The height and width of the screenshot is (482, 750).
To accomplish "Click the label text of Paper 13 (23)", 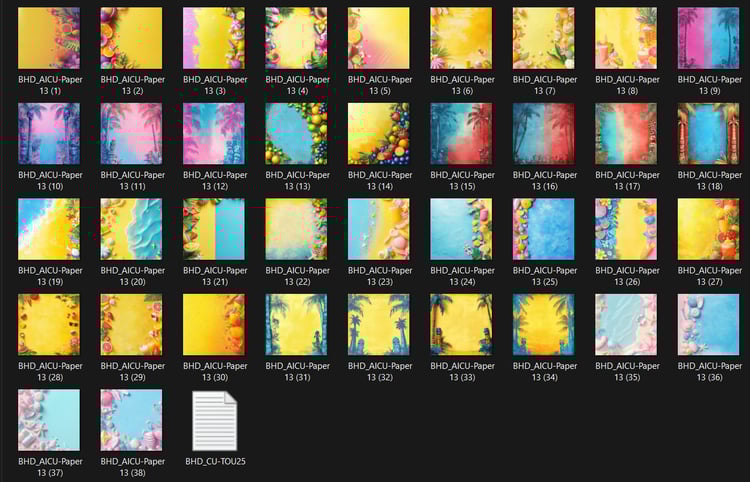I will coord(380,276).
